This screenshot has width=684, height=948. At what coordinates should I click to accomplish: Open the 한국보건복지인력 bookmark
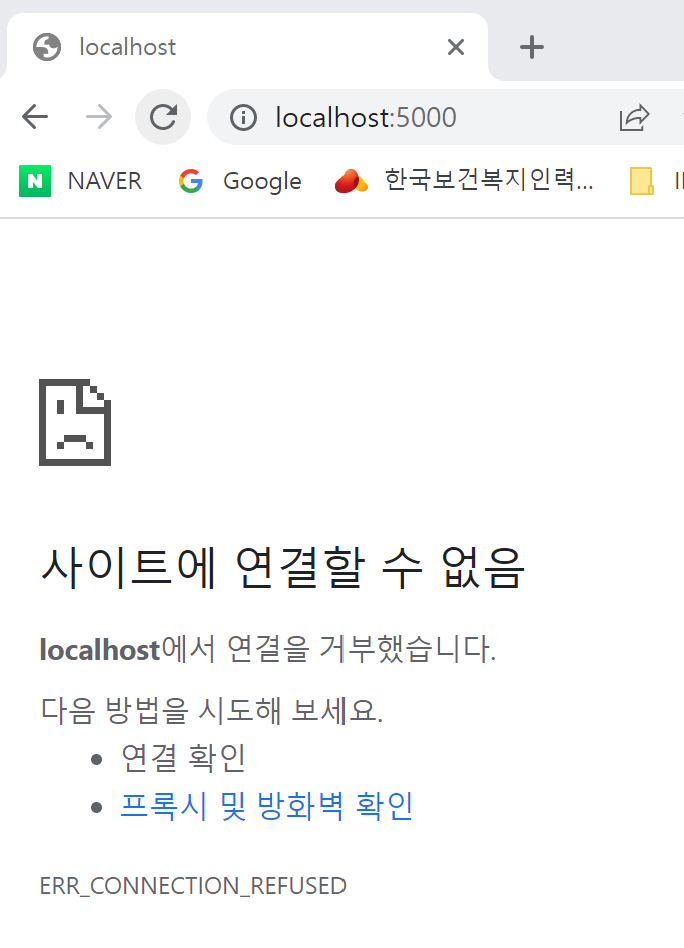tap(464, 181)
